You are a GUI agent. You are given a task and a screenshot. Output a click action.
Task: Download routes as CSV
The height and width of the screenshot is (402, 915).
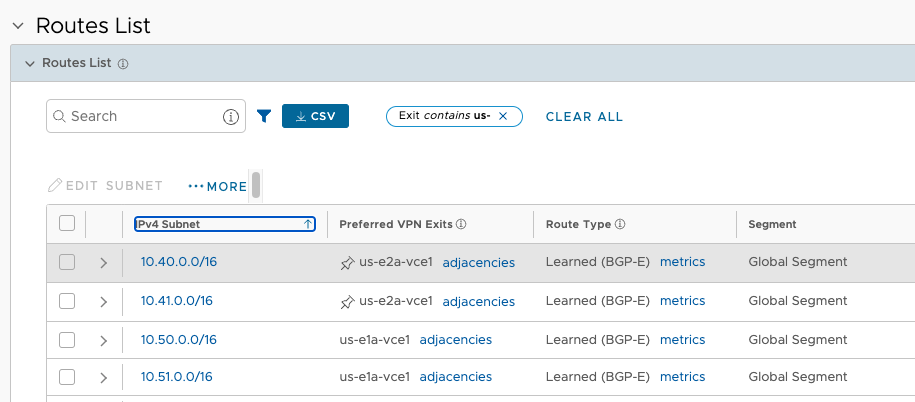(x=315, y=116)
